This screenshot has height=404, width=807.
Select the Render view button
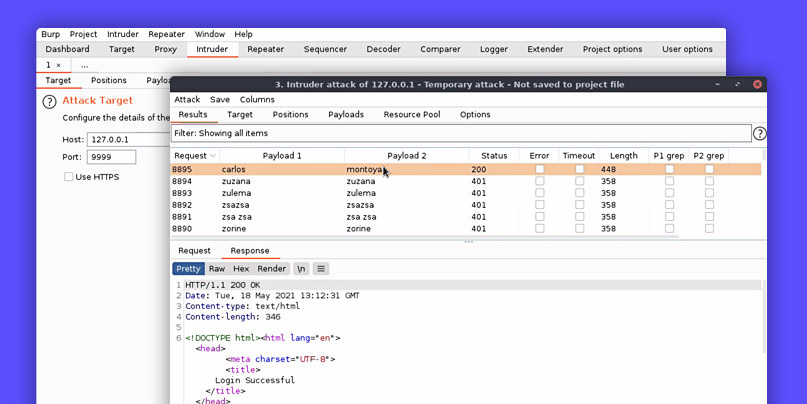tap(271, 269)
